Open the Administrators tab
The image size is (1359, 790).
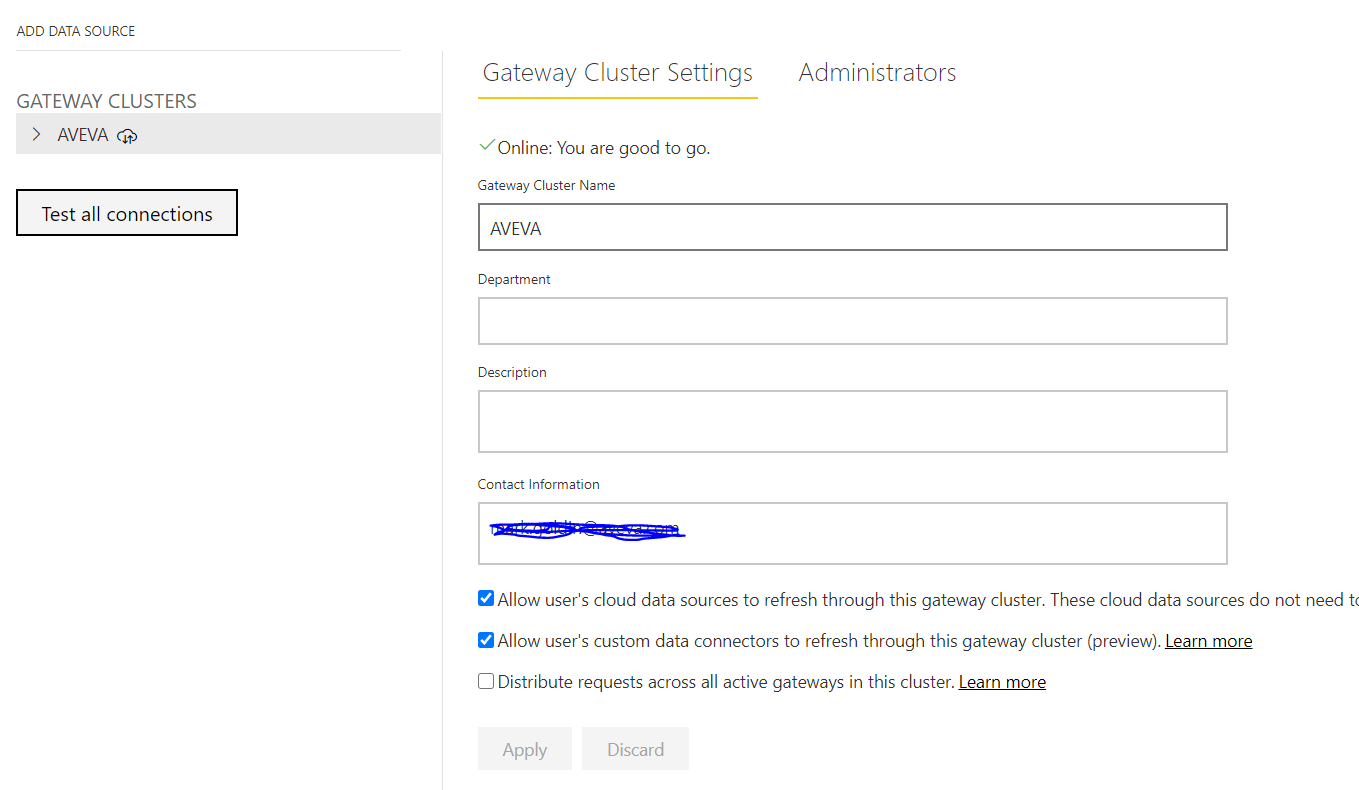pos(877,73)
